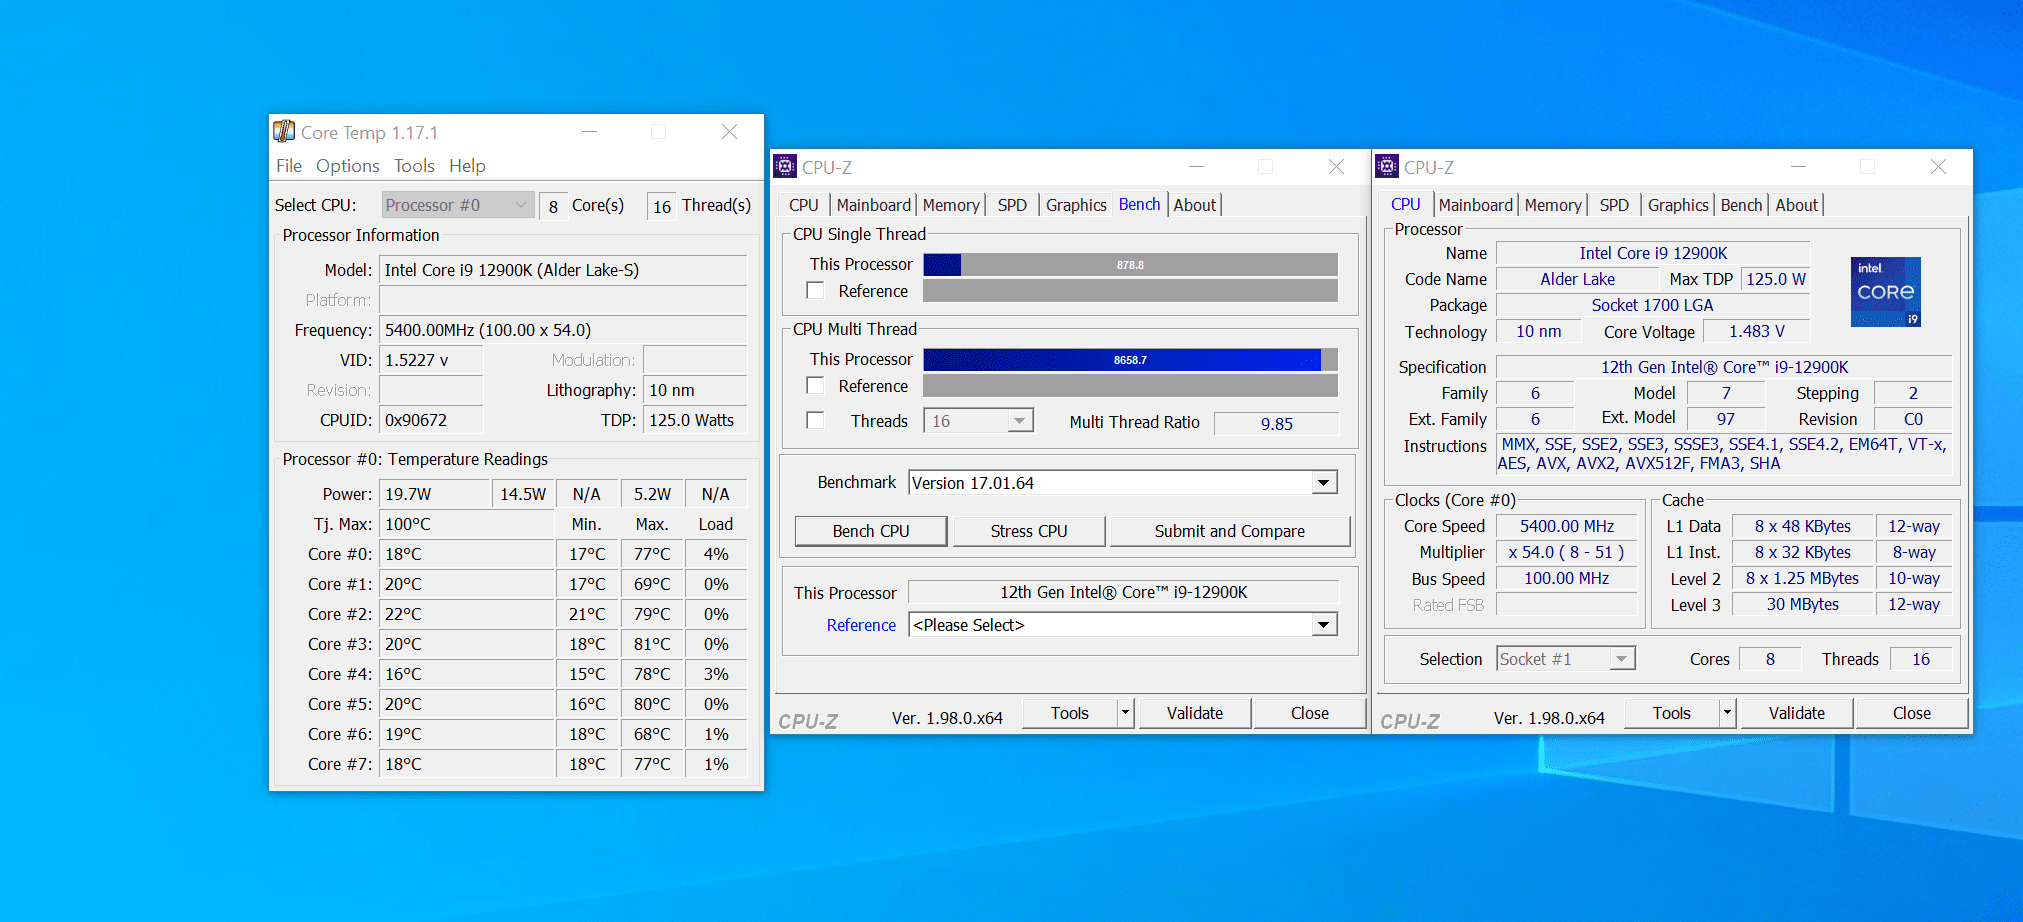2023x922 pixels.
Task: Click Close button in the Bench window
Action: click(x=1310, y=713)
